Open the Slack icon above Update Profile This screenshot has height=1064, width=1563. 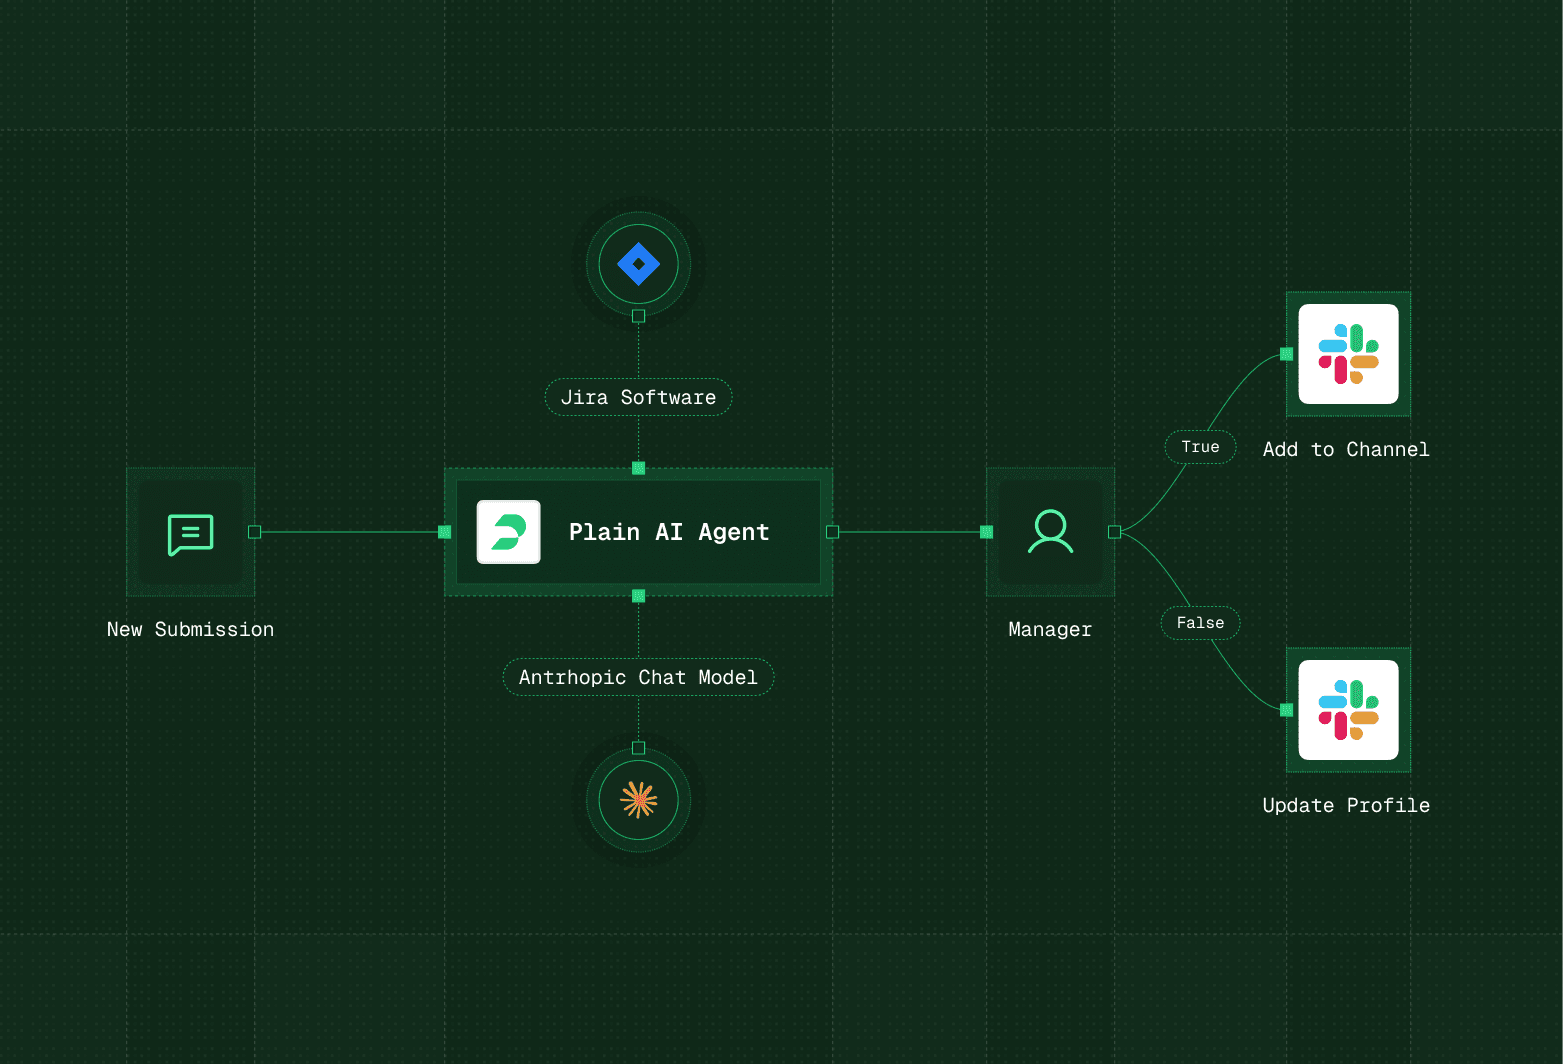point(1348,710)
